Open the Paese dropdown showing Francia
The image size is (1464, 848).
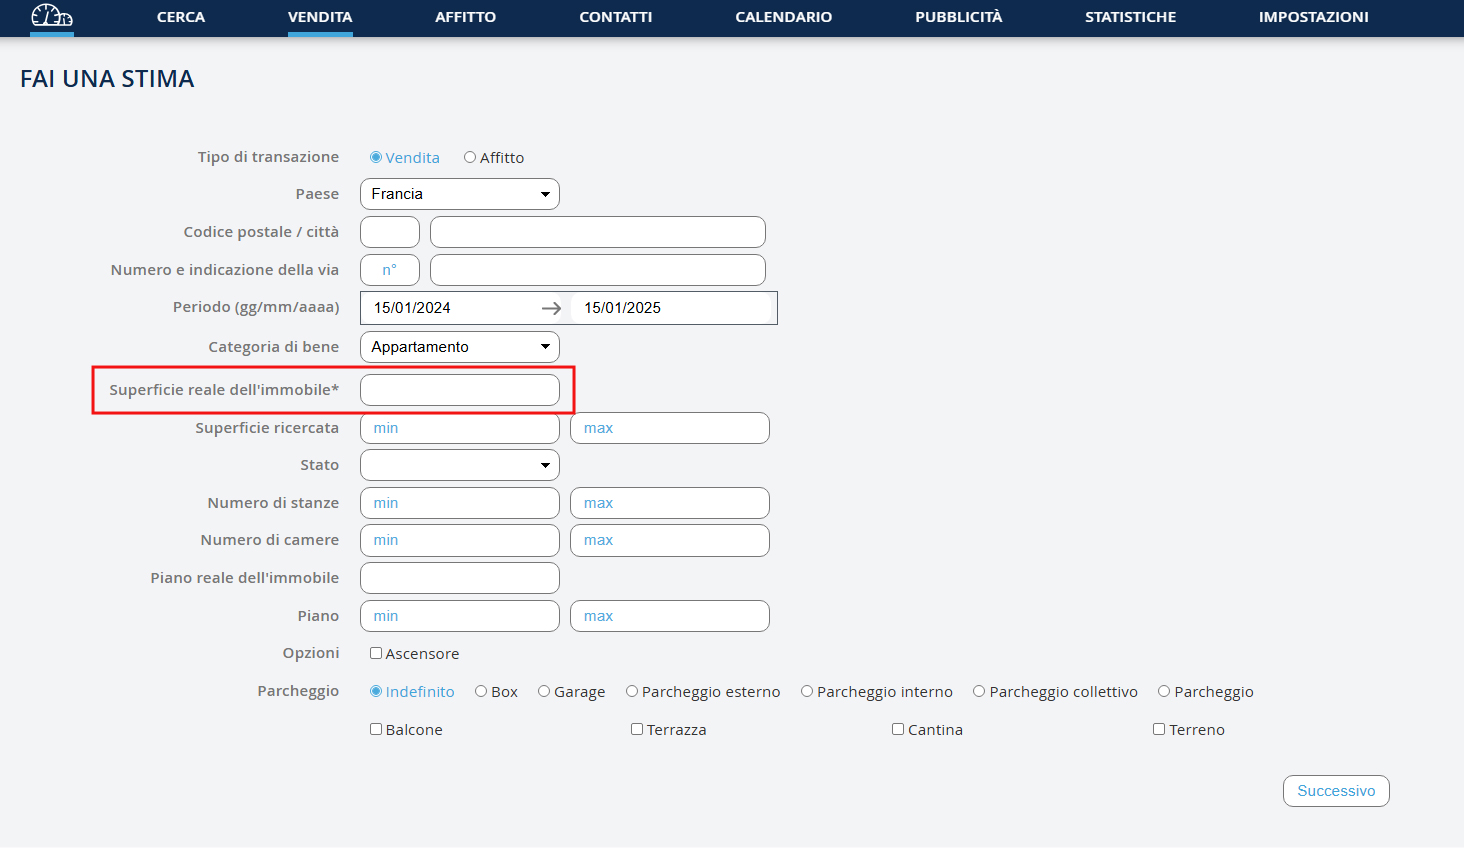click(459, 194)
